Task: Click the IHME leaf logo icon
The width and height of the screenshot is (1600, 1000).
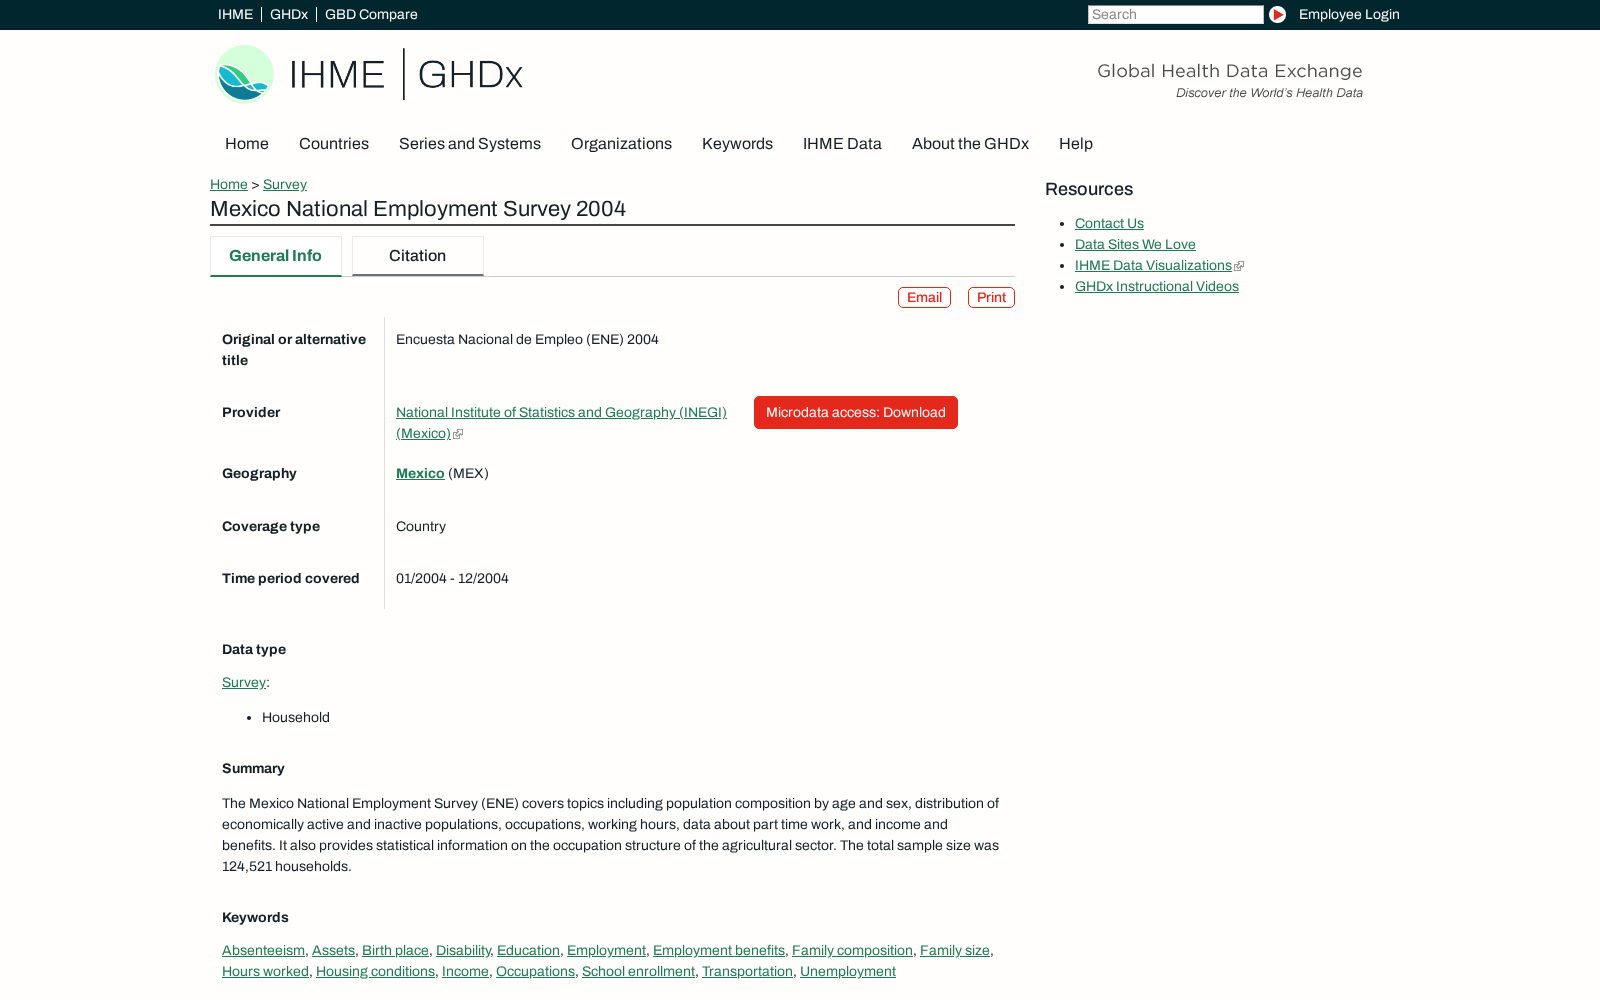Action: [244, 74]
